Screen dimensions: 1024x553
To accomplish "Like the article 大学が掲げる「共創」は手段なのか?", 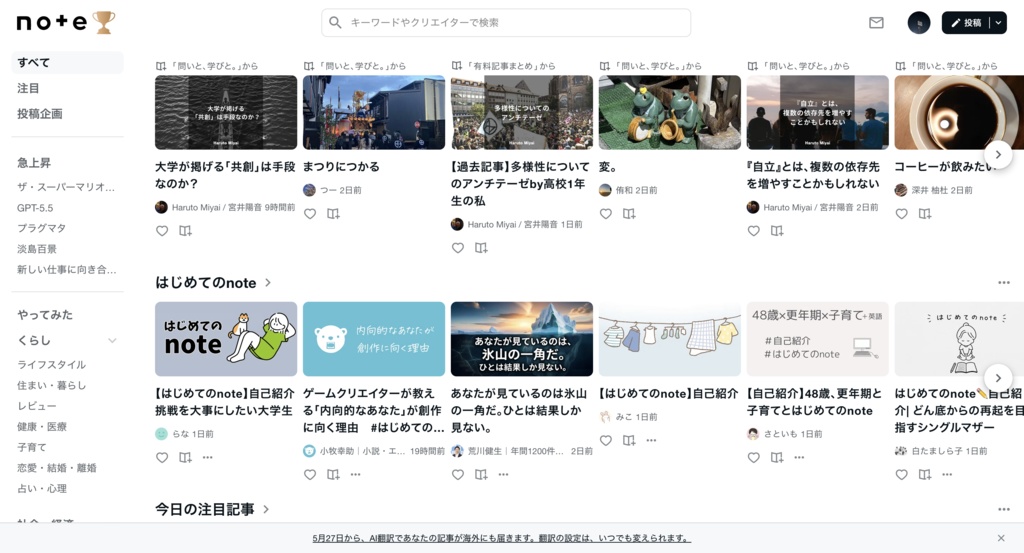I will [162, 230].
